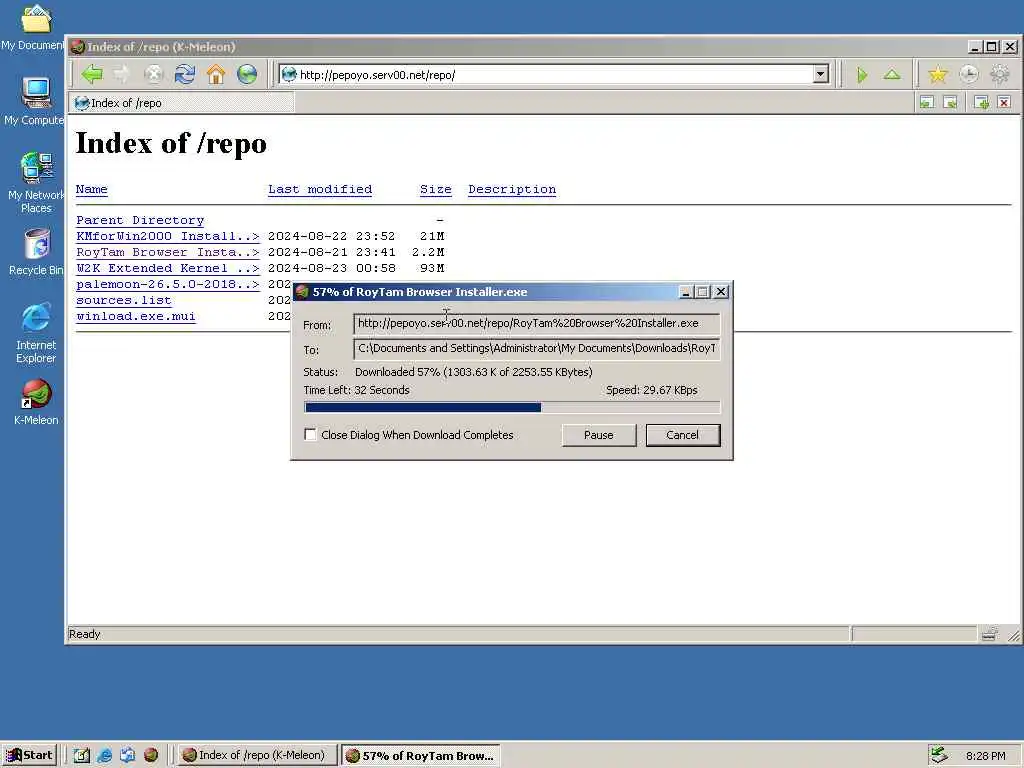Launch Outlook Express from the quick launch bar

pos(127,755)
